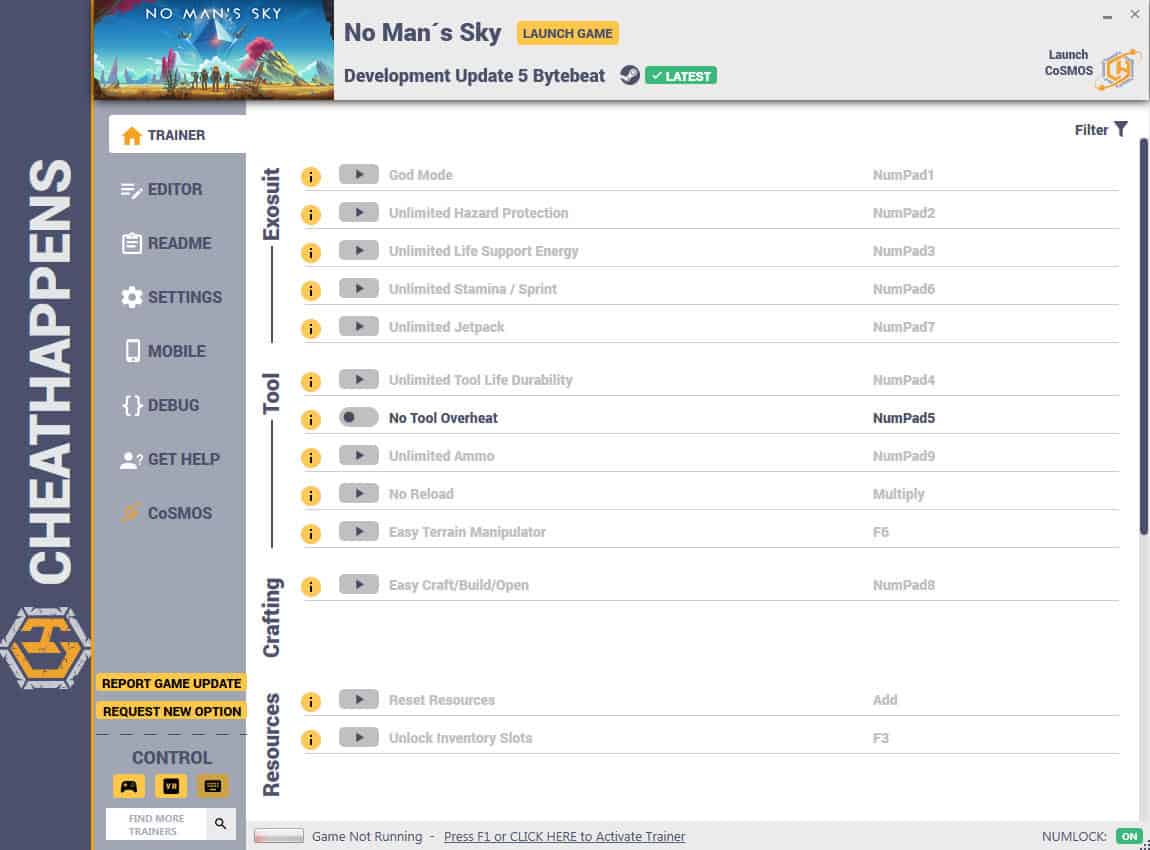
Task: Enable Unlimited Stamina / Sprint
Action: (x=359, y=289)
